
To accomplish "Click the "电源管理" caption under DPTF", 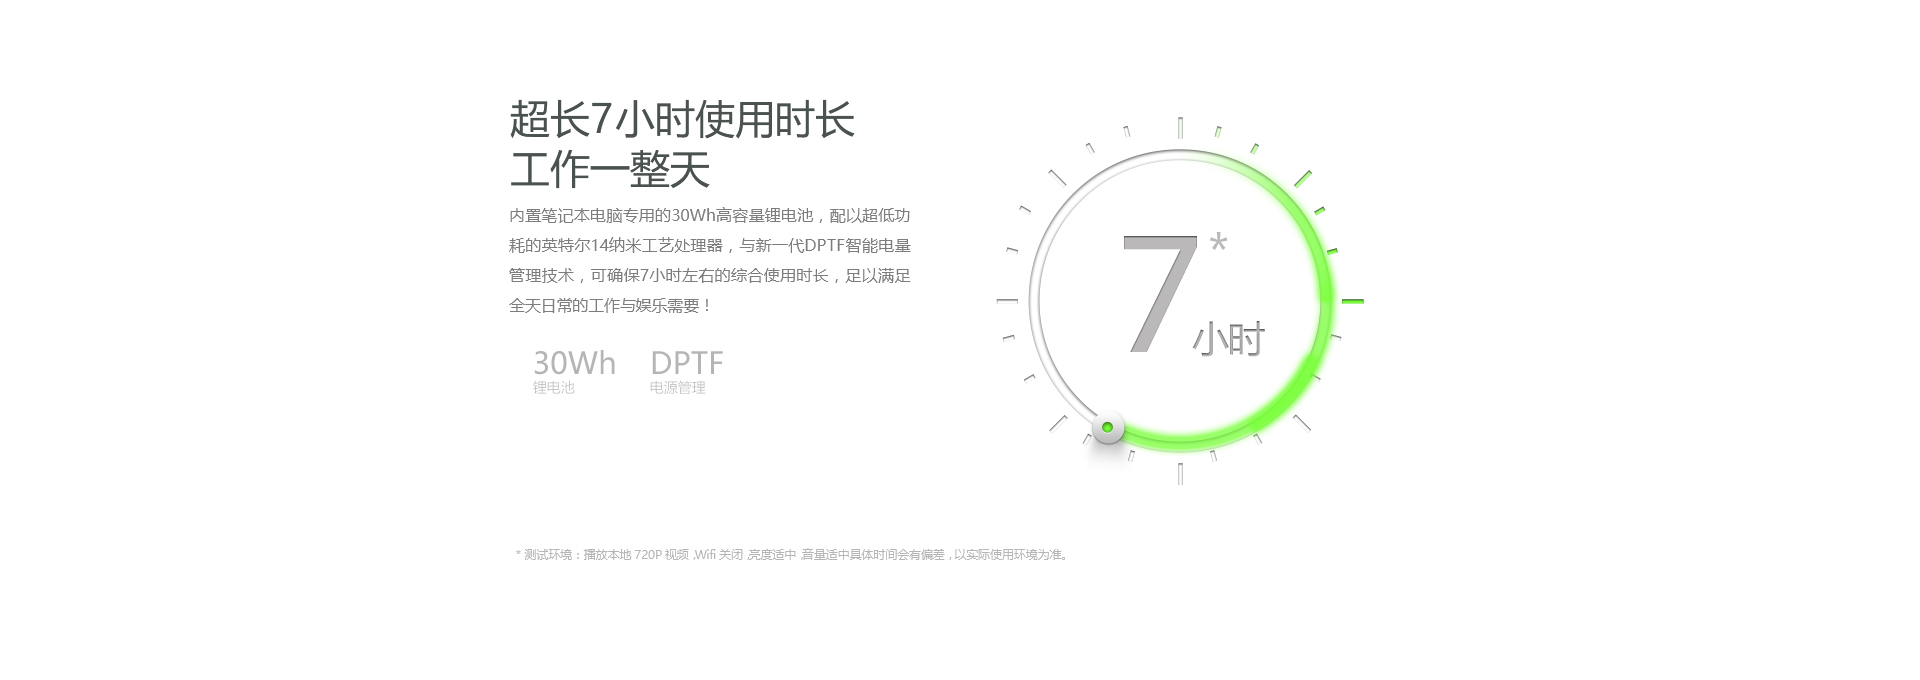I will [677, 388].
